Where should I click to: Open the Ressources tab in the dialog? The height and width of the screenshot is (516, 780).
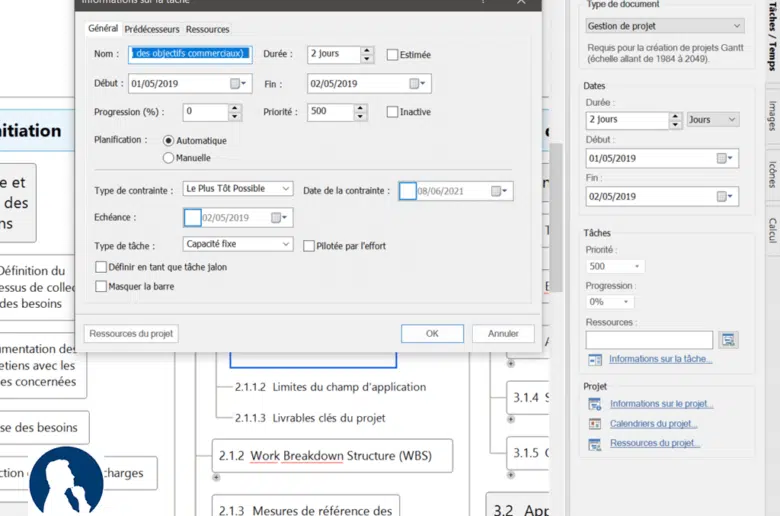[207, 29]
